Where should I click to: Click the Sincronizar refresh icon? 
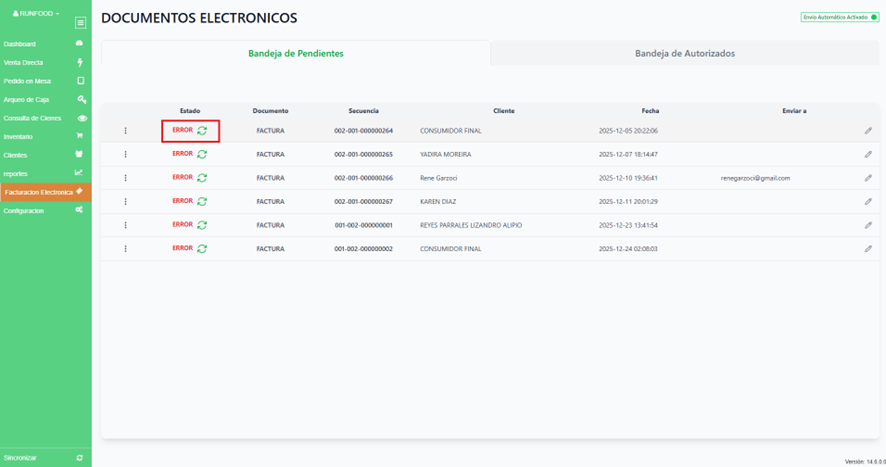click(80, 458)
